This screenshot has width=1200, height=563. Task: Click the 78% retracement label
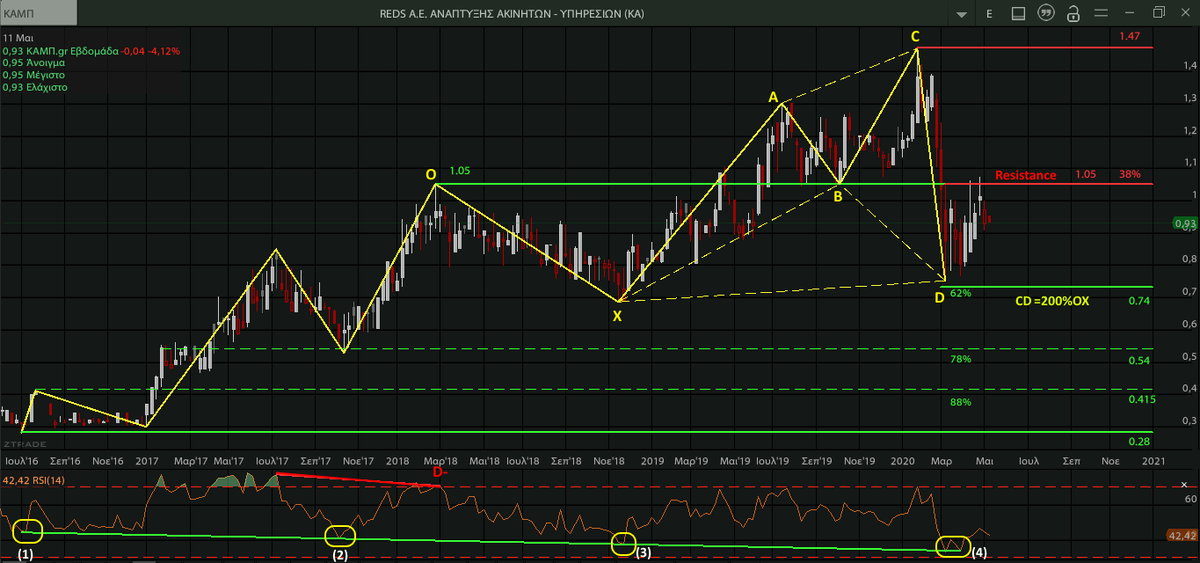point(961,359)
